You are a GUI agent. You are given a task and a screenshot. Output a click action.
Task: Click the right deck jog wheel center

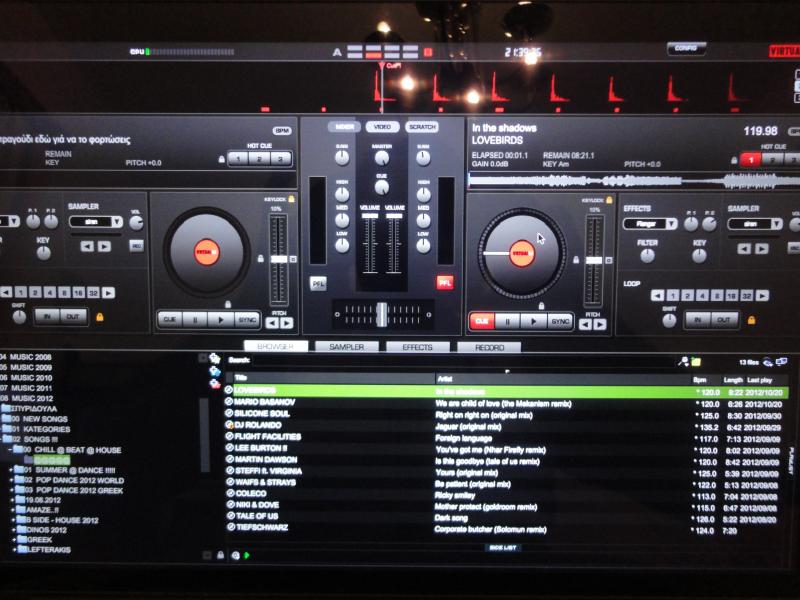[x=521, y=253]
